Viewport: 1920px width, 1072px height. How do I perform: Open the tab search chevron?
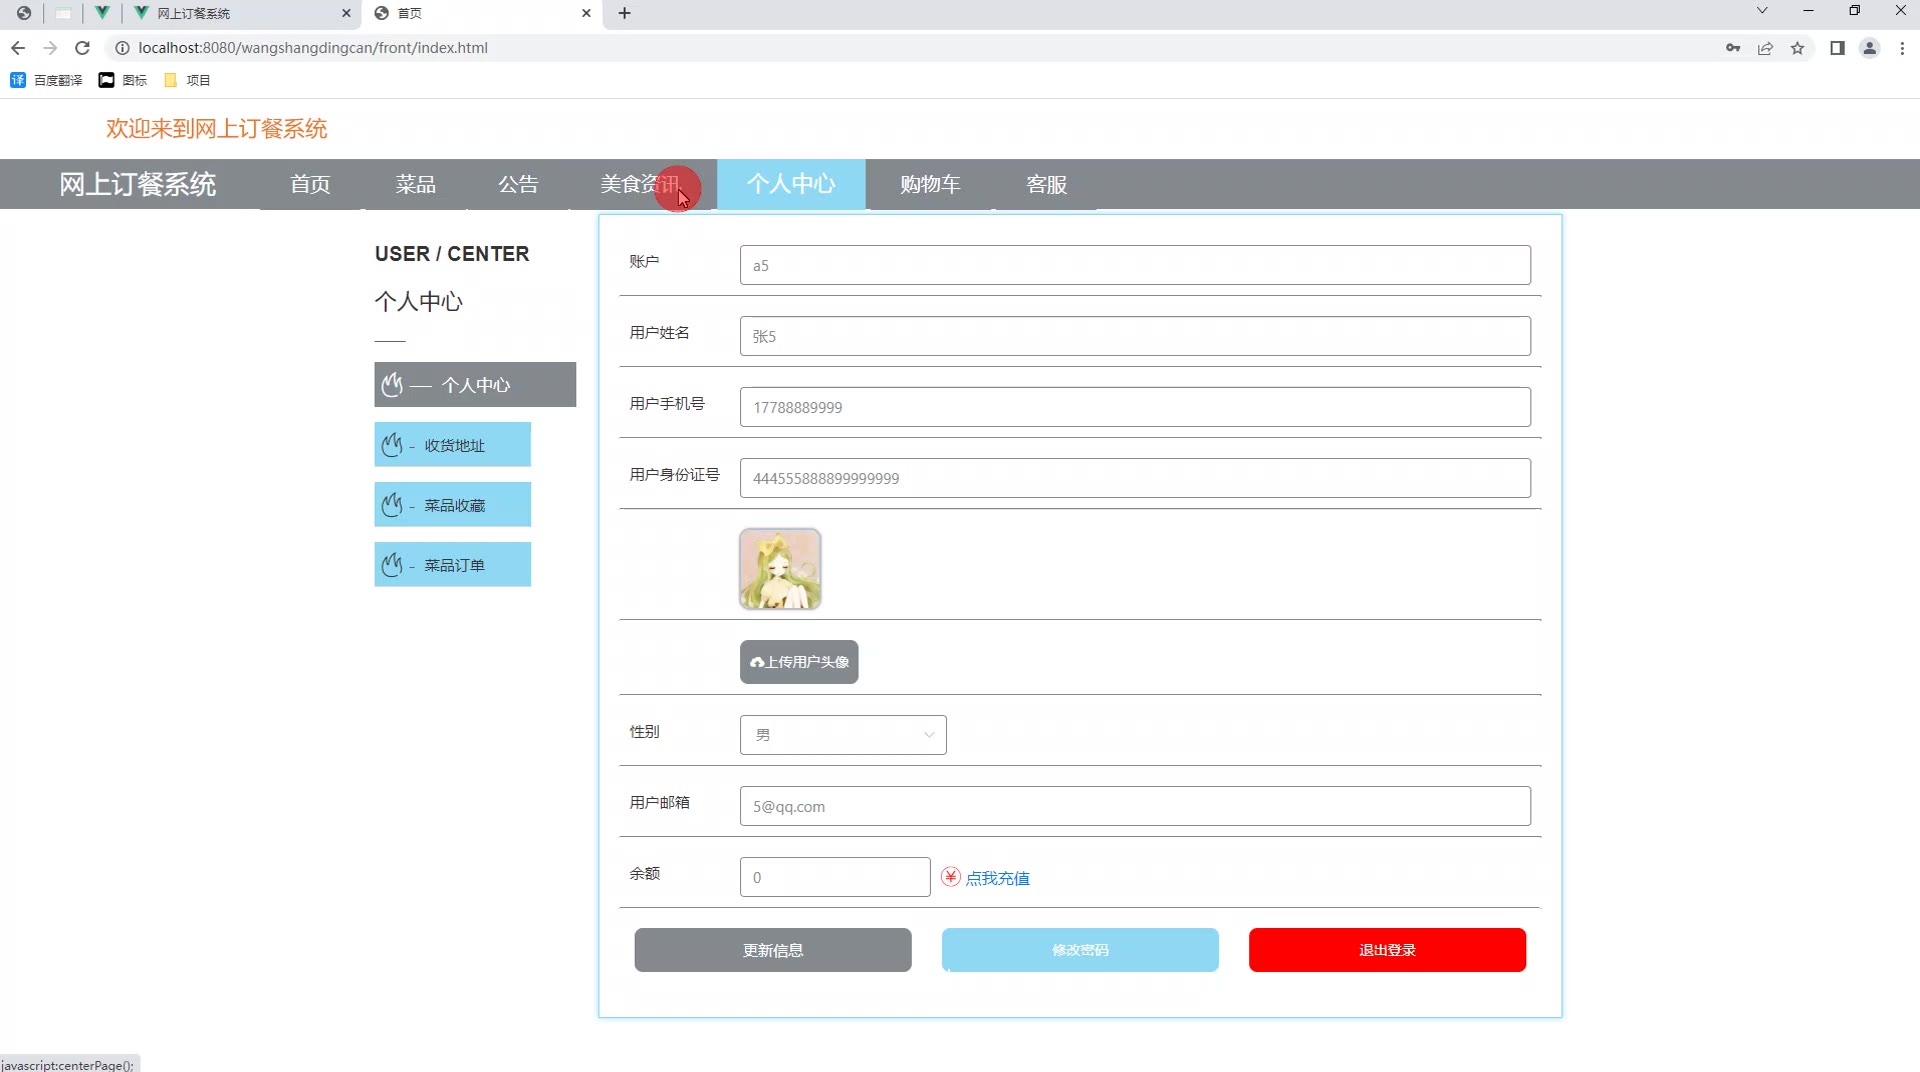pos(1762,12)
